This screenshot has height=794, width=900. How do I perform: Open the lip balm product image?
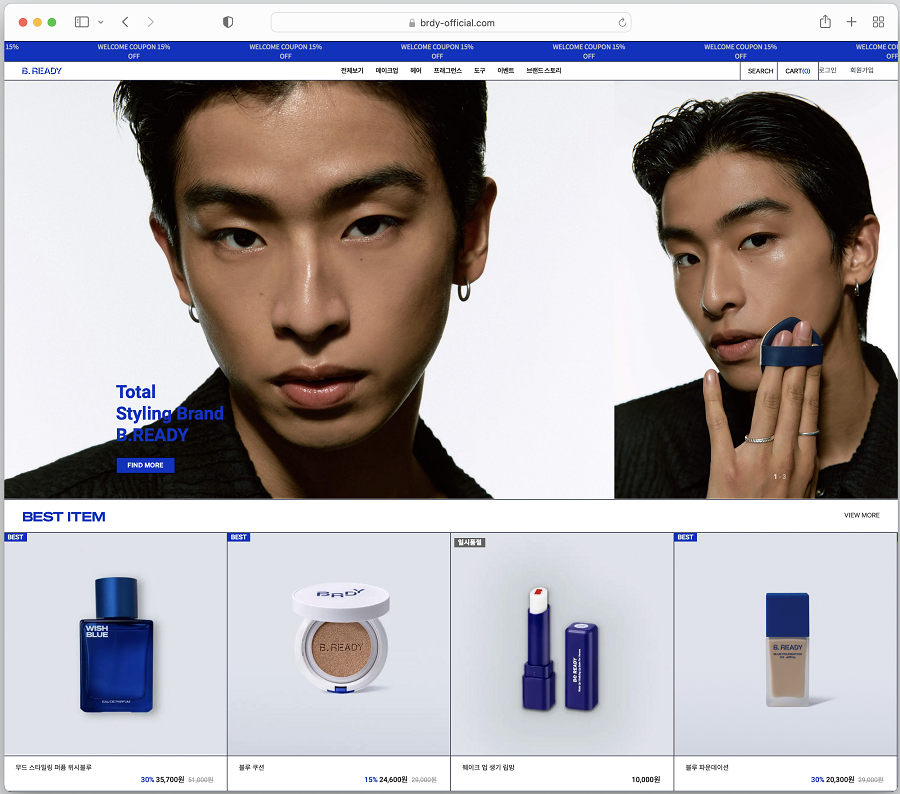point(562,644)
